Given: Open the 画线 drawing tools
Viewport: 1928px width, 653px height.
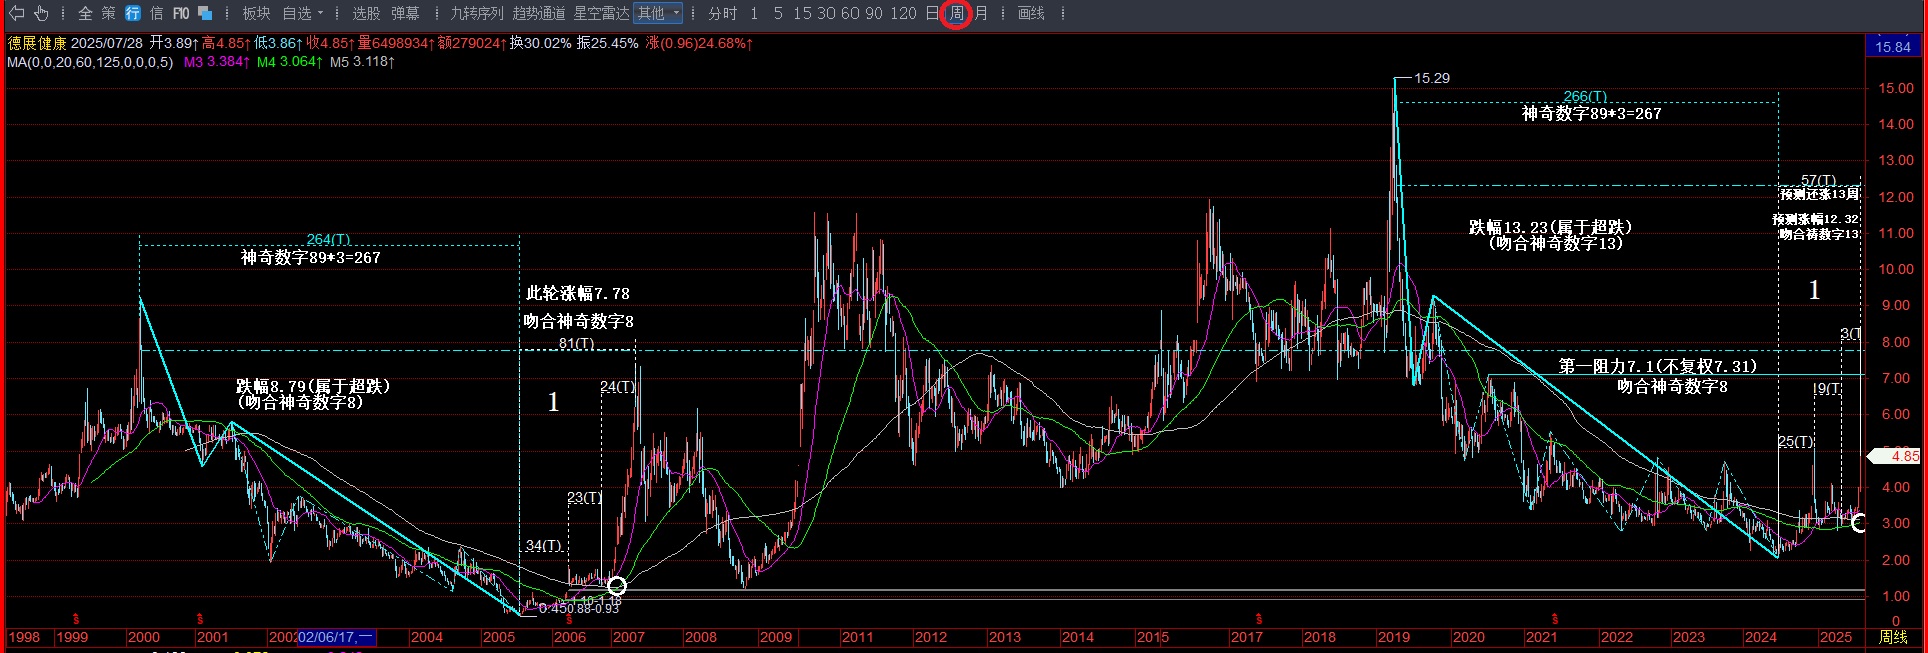Looking at the screenshot, I should [1031, 13].
